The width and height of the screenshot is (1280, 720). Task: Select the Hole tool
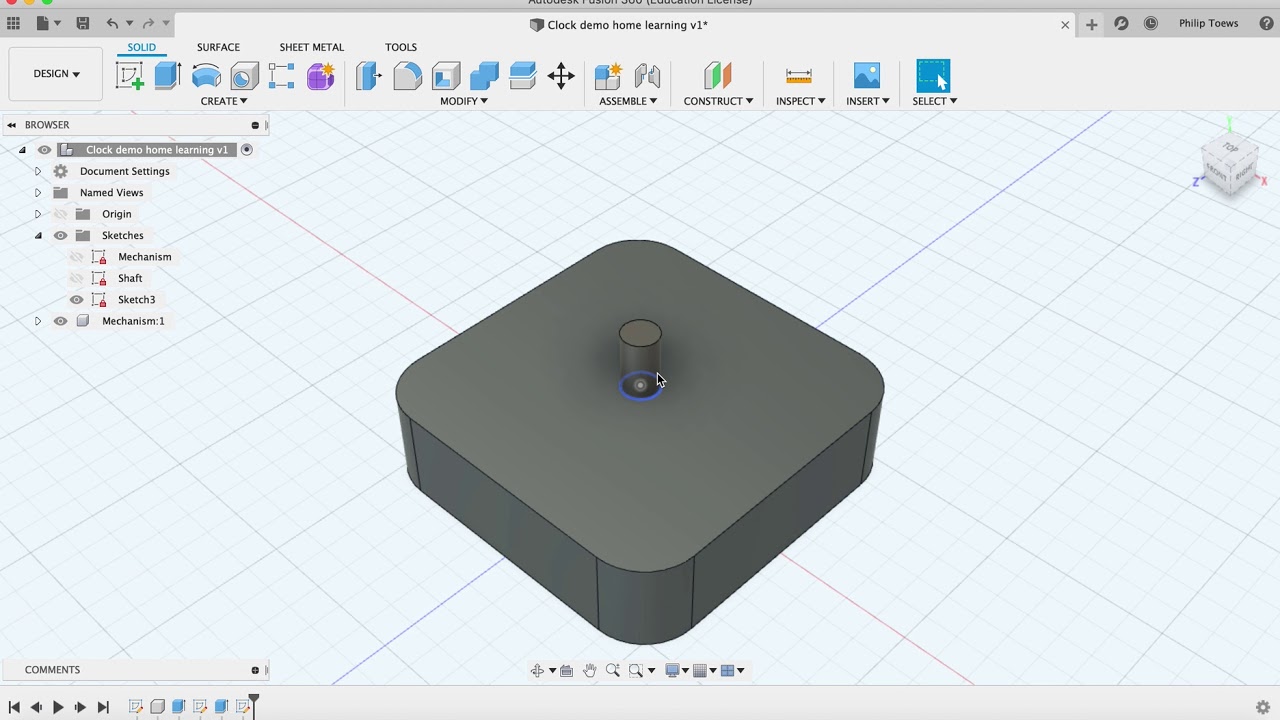[244, 76]
